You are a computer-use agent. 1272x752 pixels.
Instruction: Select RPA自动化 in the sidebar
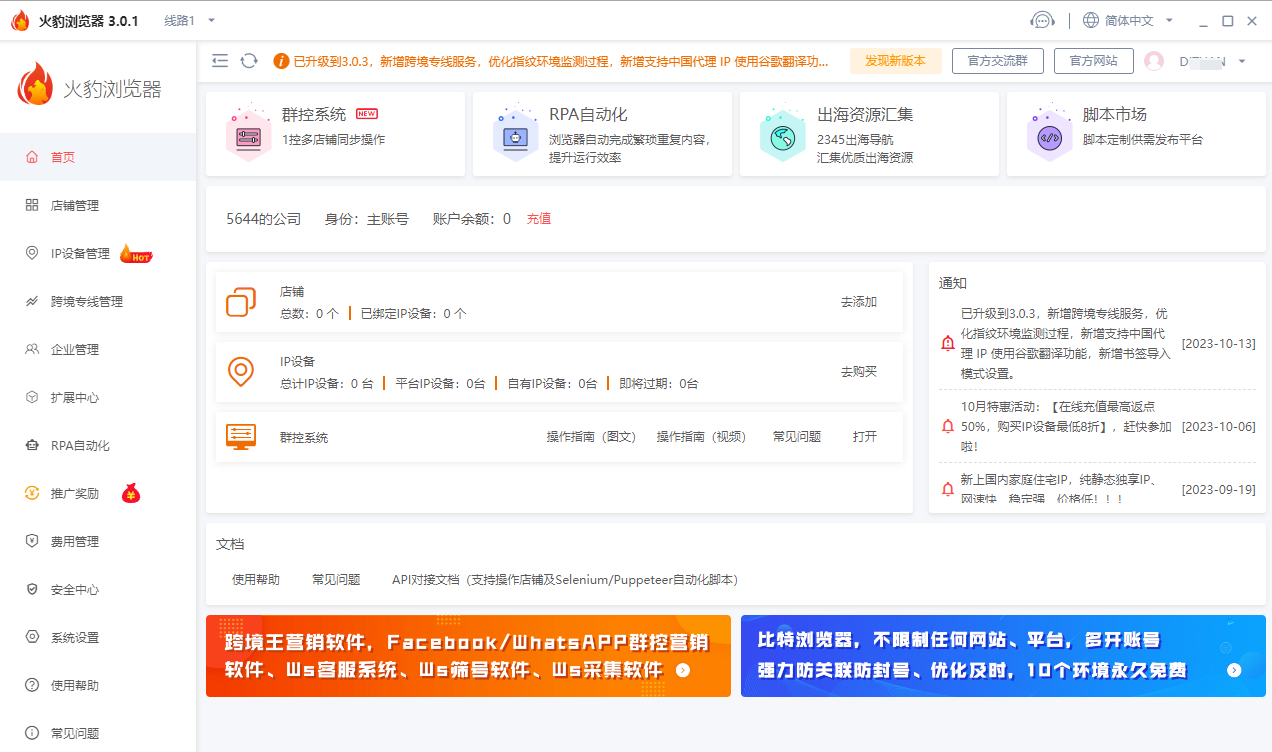98,445
